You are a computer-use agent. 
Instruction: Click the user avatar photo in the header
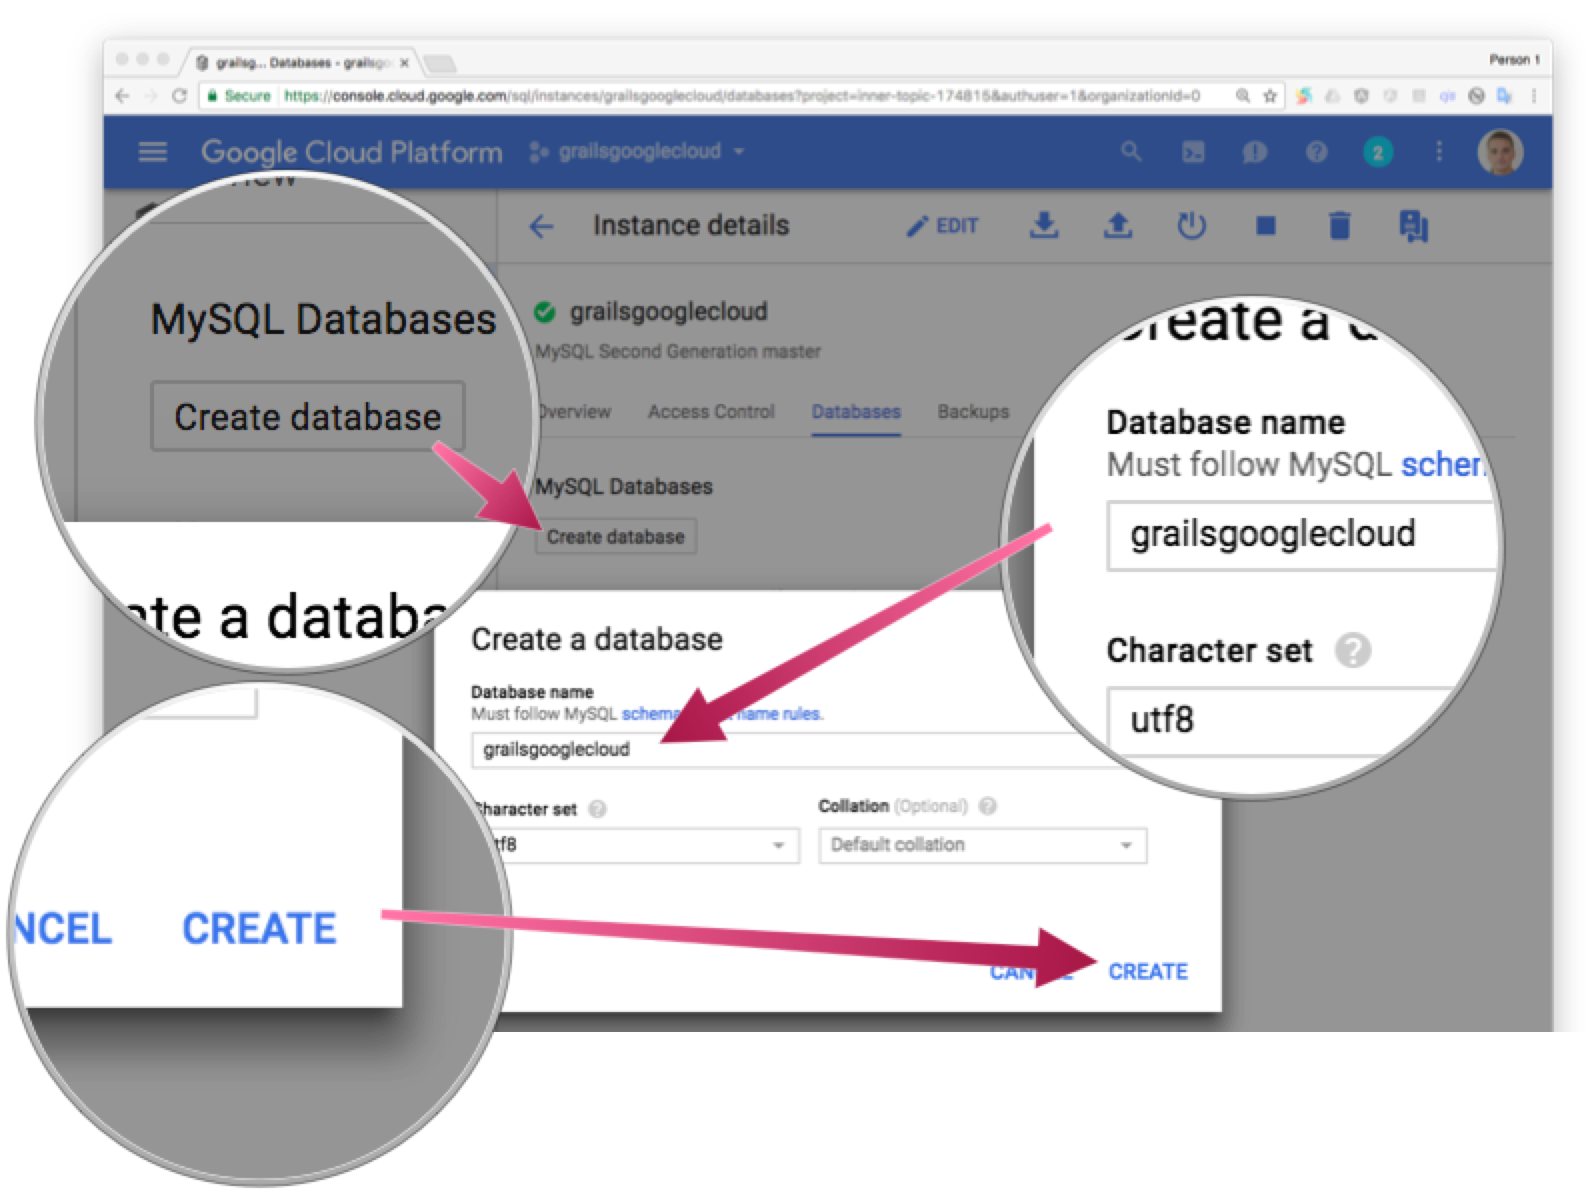pyautogui.click(x=1500, y=152)
